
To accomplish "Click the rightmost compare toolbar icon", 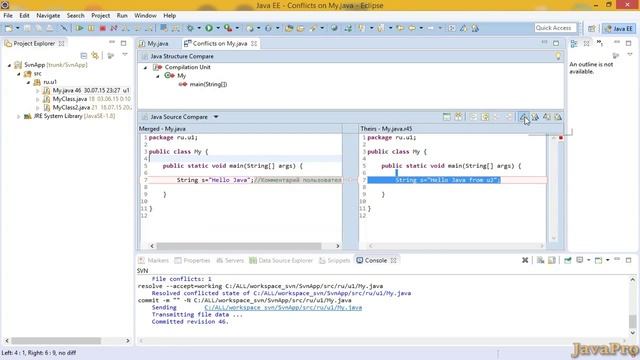I will [558, 117].
